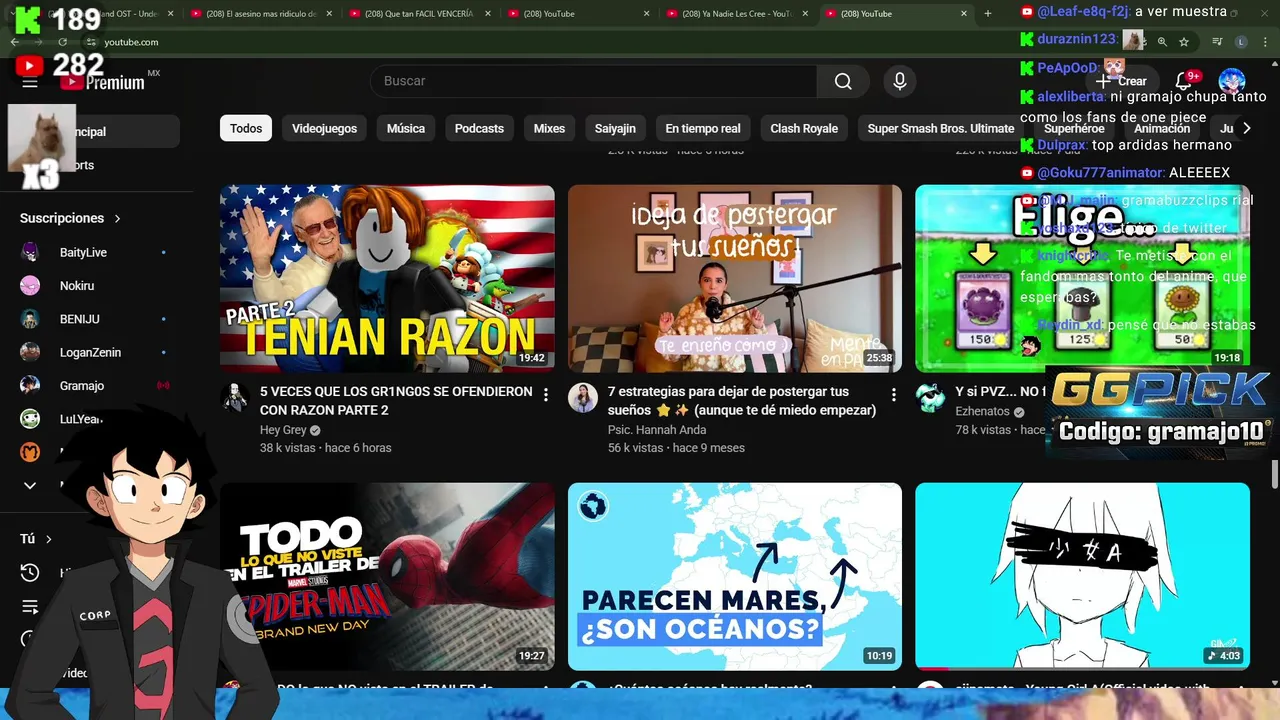The width and height of the screenshot is (1280, 720).
Task: Open the Psic. Hannah Anda channel avatar
Action: point(583,398)
